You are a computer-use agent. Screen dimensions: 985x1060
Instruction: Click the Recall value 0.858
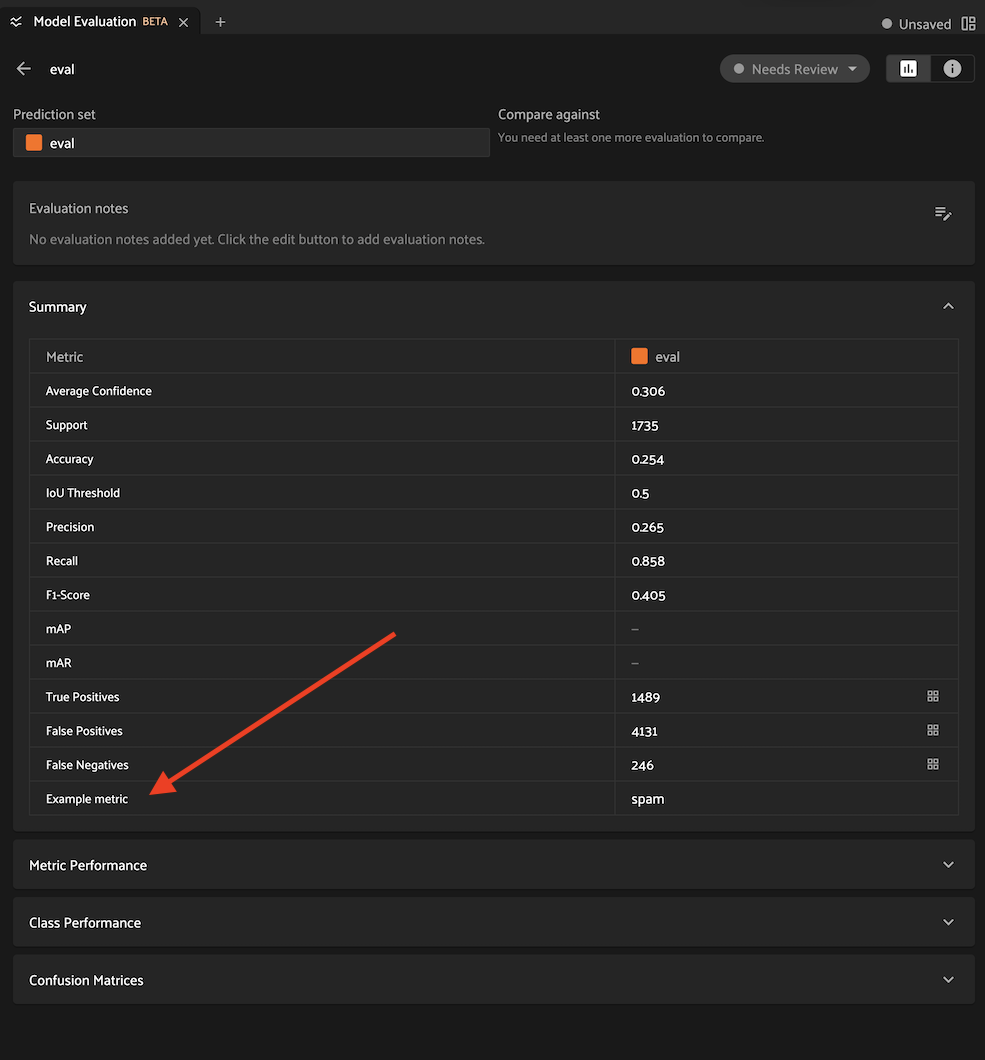648,561
